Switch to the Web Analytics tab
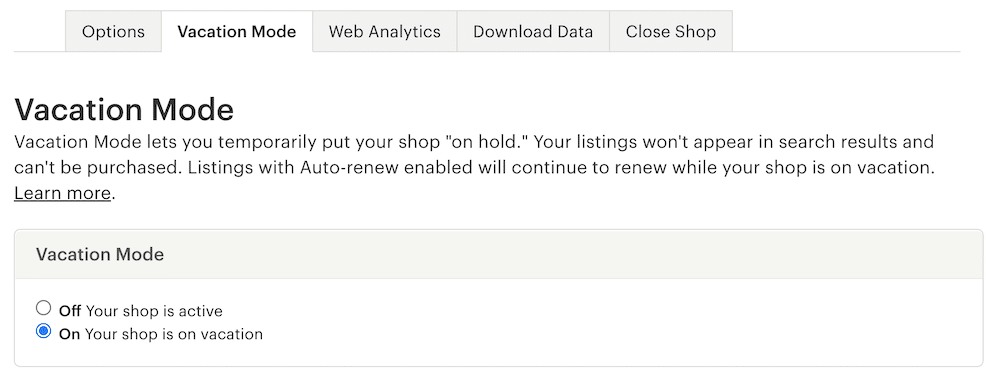This screenshot has width=1000, height=387. tap(385, 31)
